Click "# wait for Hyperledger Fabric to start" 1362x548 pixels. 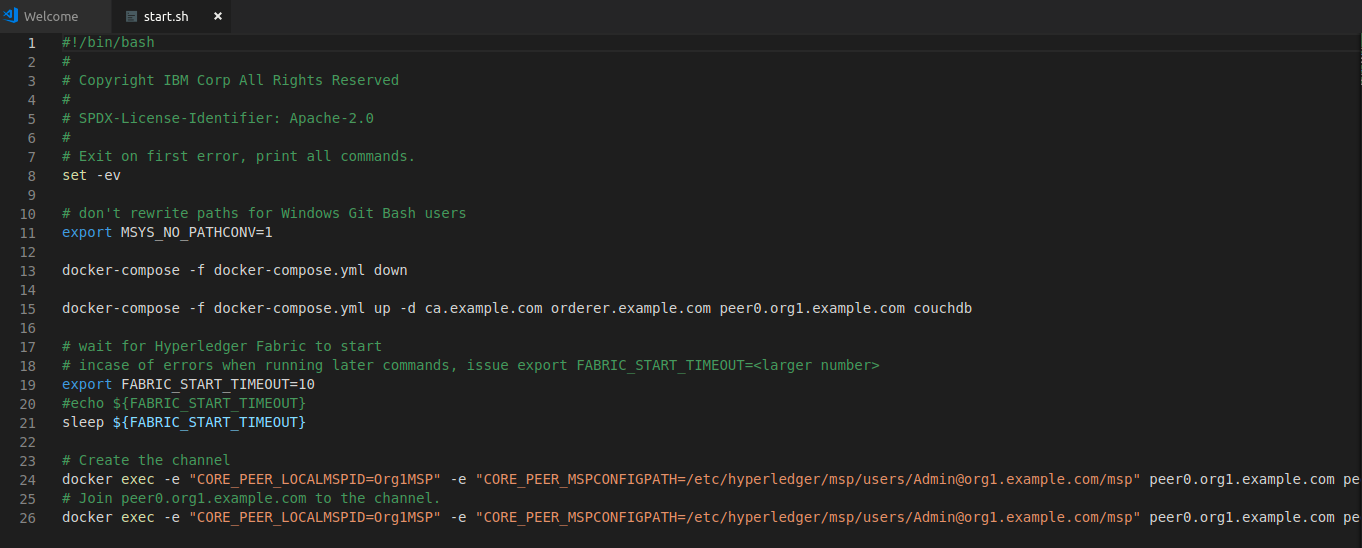tap(222, 346)
